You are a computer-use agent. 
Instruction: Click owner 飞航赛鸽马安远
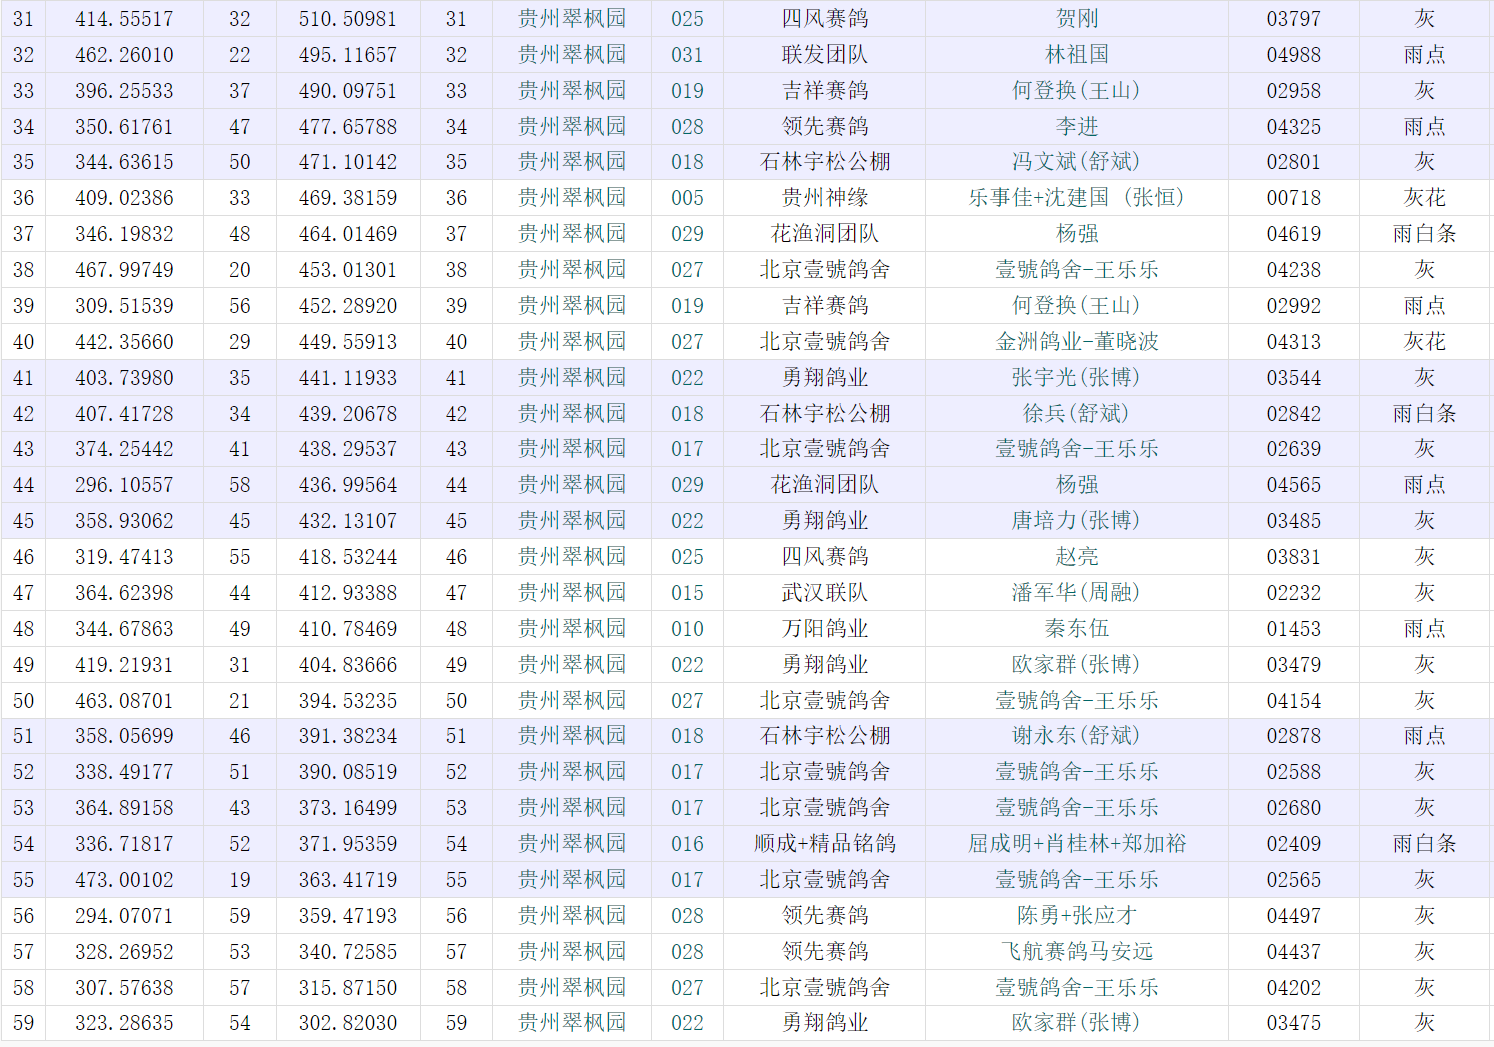1076,952
